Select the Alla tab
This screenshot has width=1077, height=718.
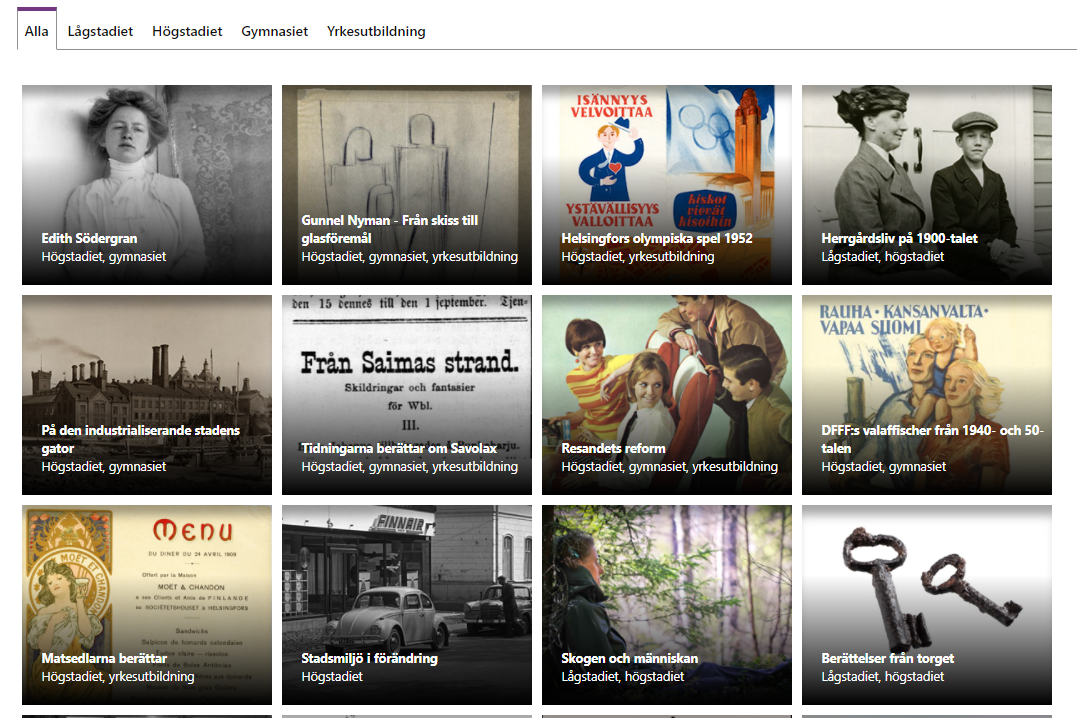[36, 31]
